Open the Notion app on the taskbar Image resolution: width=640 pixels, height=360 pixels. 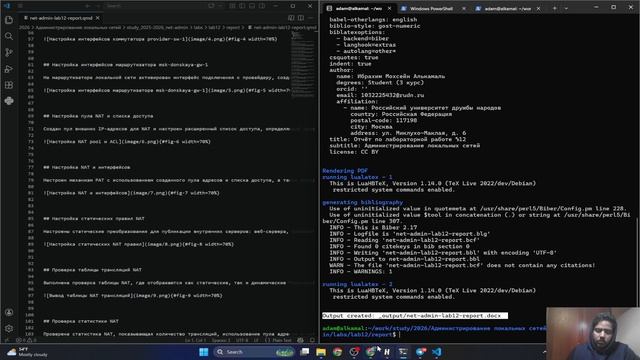click(x=387, y=352)
